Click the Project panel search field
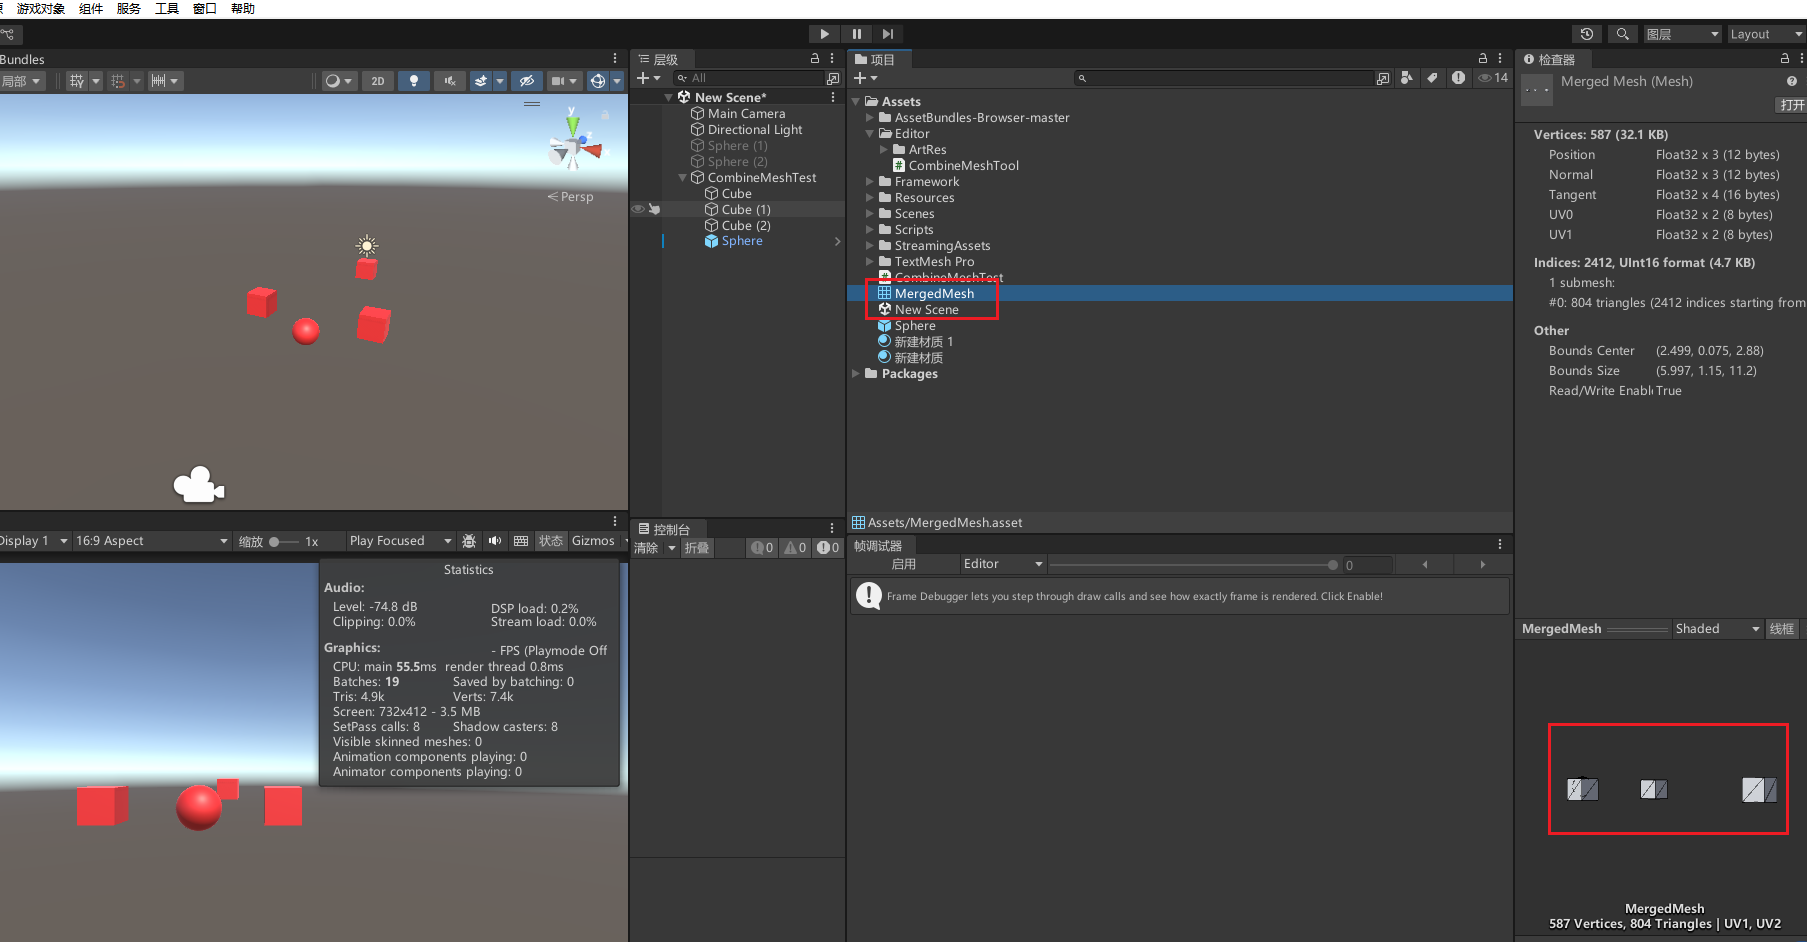 tap(1225, 78)
